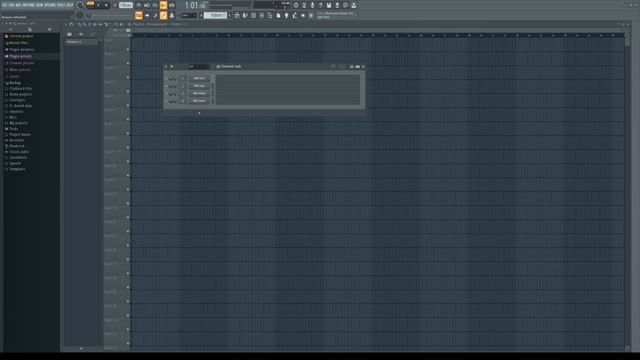
Task: Select Pattern 1 in playlist picker panel
Action: [81, 42]
